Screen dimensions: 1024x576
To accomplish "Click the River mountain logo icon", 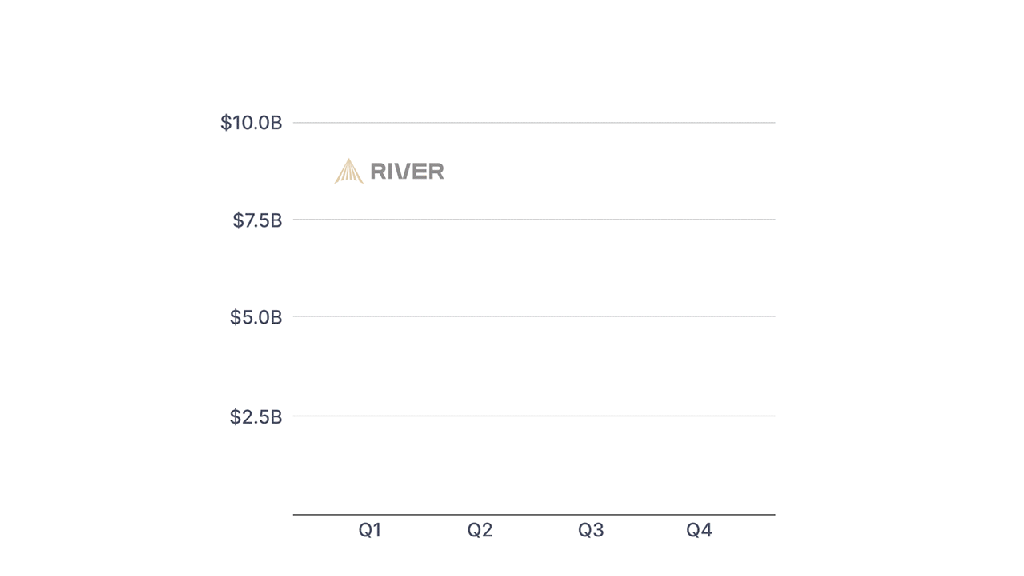I will (348, 171).
